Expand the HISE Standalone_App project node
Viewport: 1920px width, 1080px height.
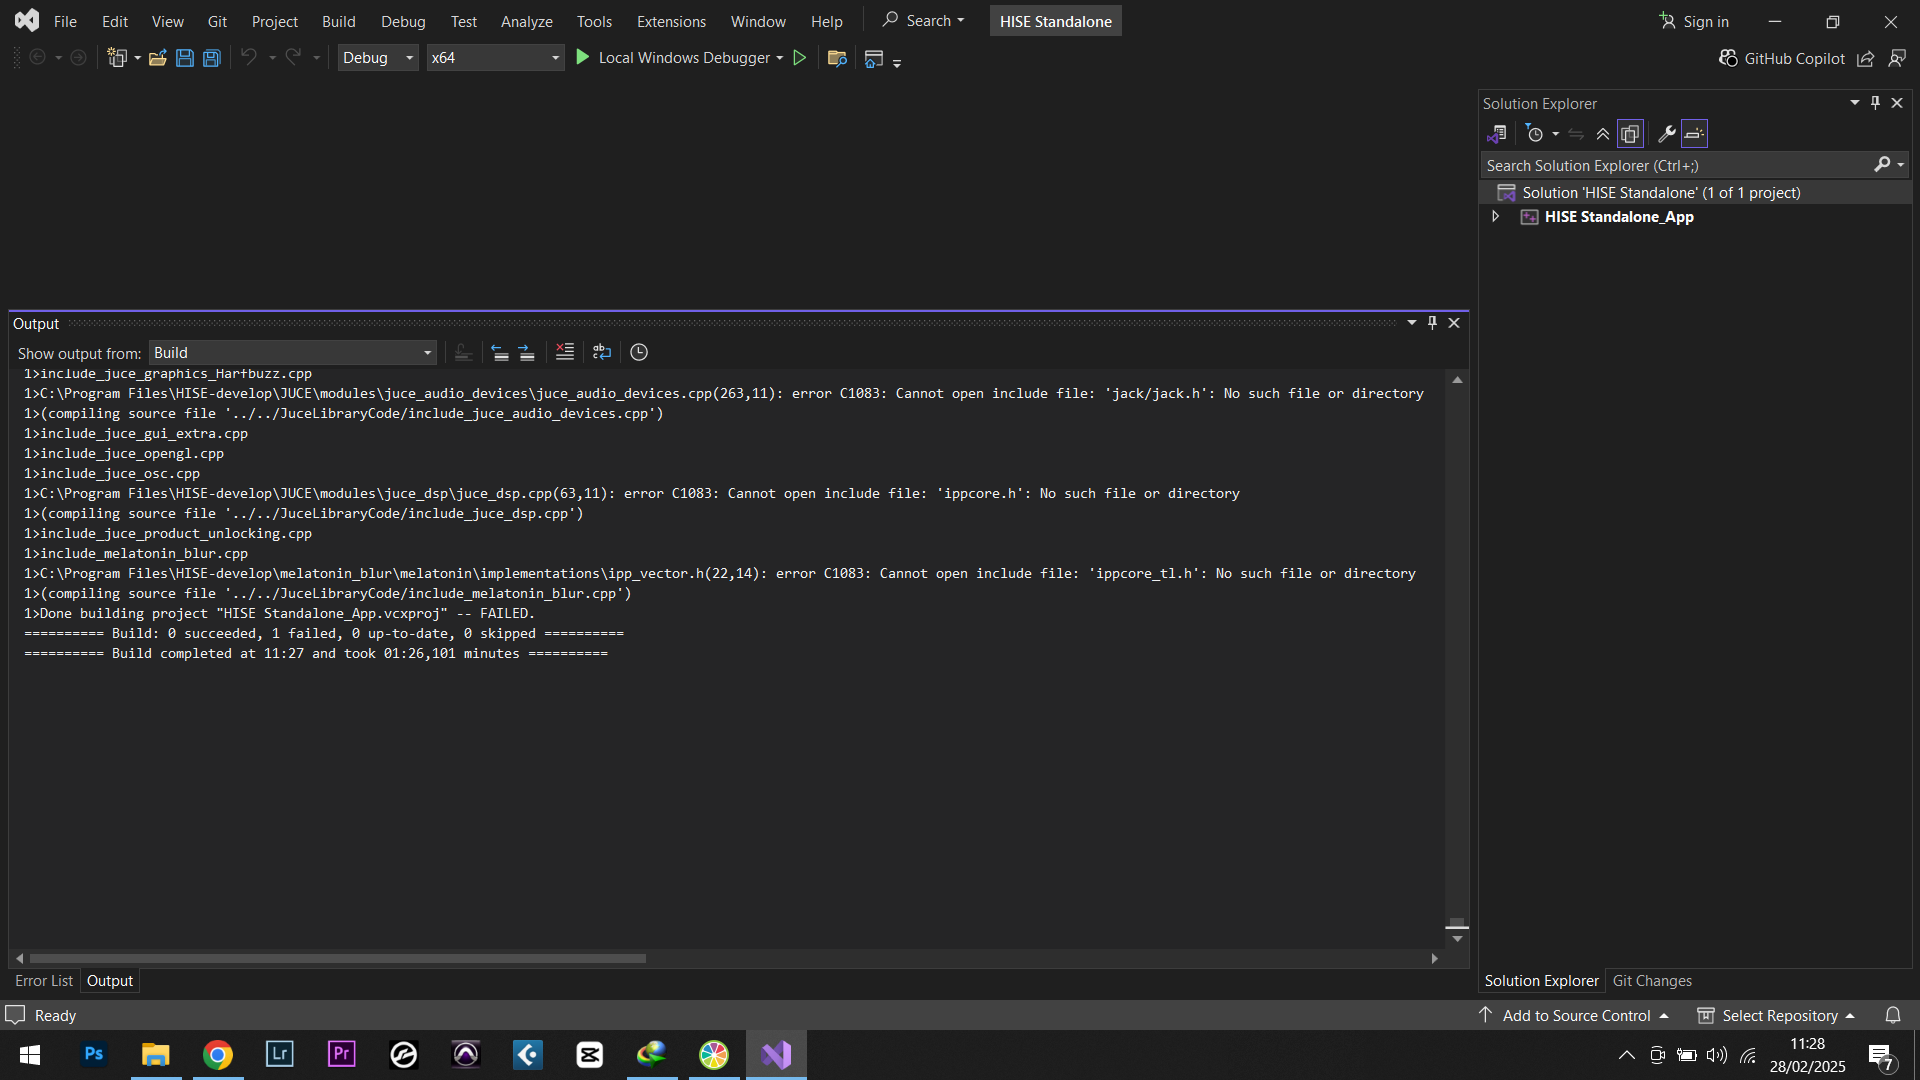pyautogui.click(x=1495, y=217)
